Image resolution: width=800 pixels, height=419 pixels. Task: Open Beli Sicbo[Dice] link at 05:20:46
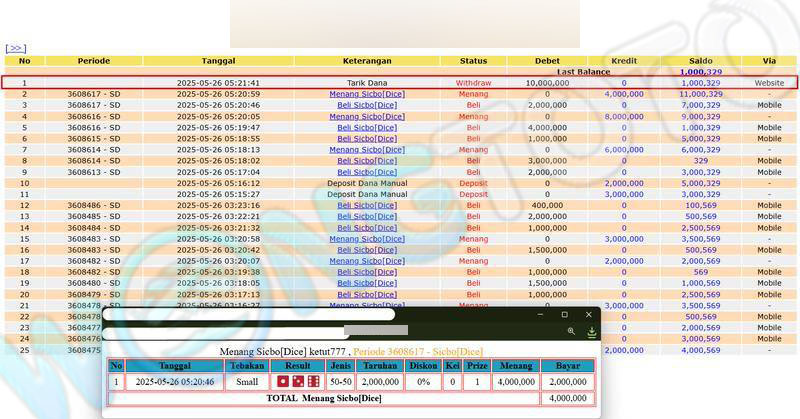[366, 105]
